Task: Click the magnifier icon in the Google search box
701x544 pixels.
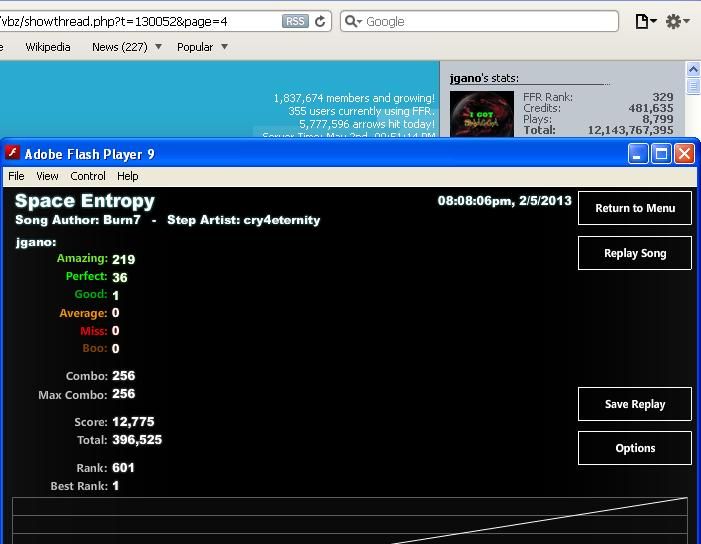Action: coord(352,21)
